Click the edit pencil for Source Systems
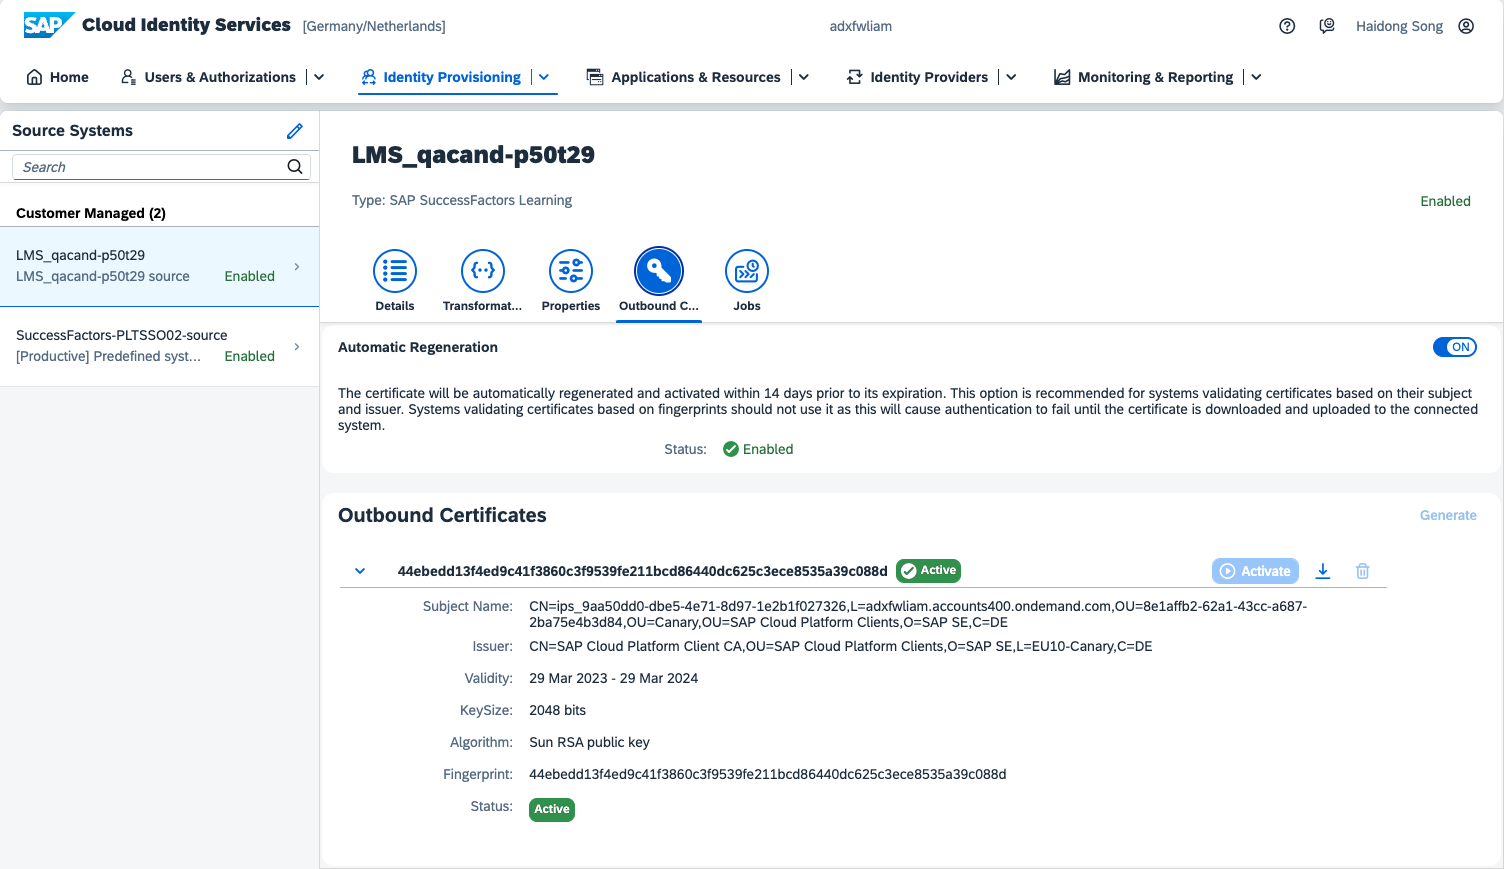Viewport: 1504px width, 869px height. tap(295, 131)
